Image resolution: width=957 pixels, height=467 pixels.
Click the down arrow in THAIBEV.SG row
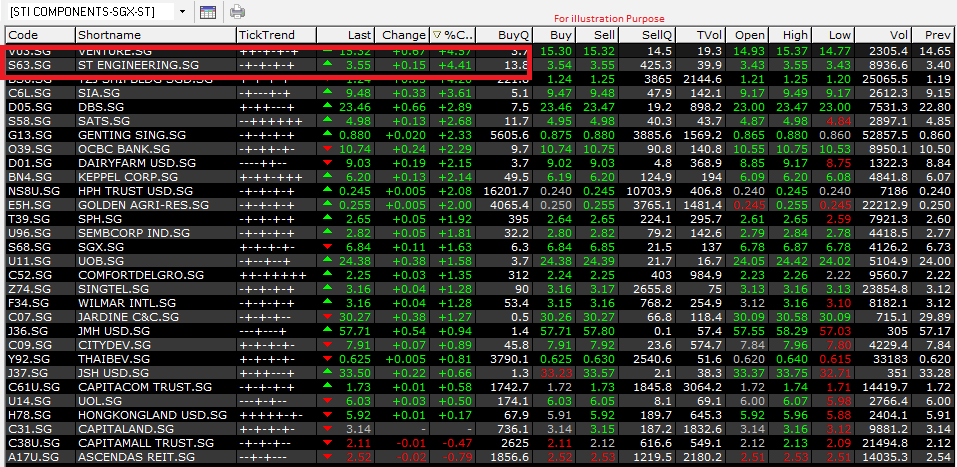click(x=327, y=359)
